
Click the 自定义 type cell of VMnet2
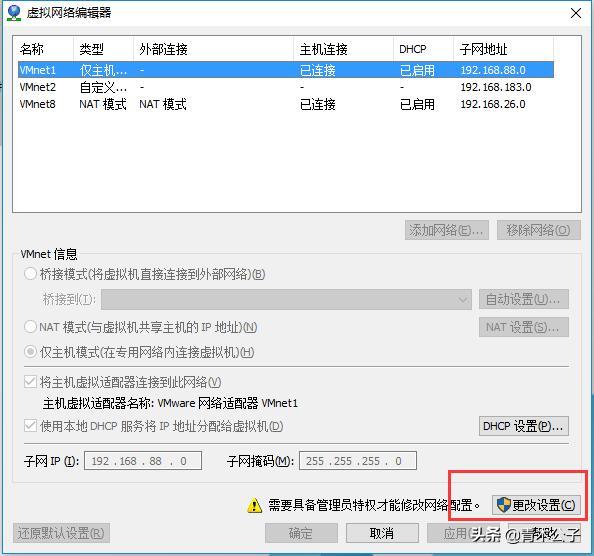click(103, 87)
